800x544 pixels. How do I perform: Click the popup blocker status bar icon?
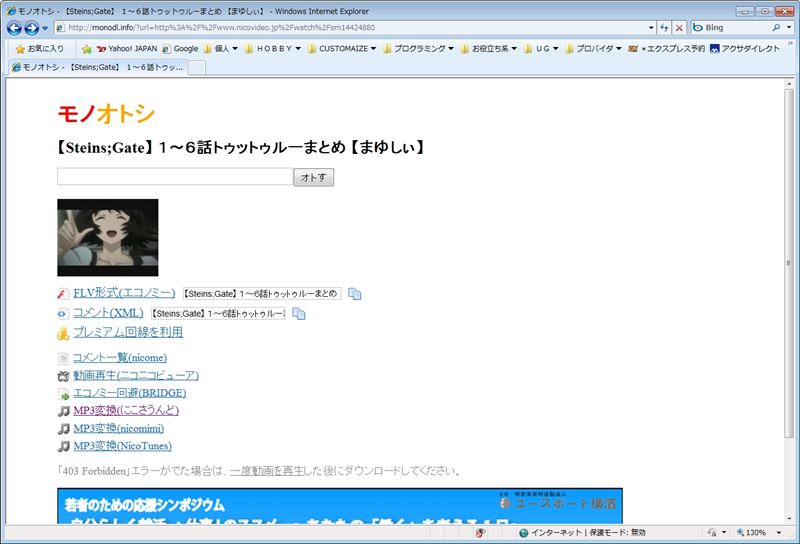click(x=480, y=533)
